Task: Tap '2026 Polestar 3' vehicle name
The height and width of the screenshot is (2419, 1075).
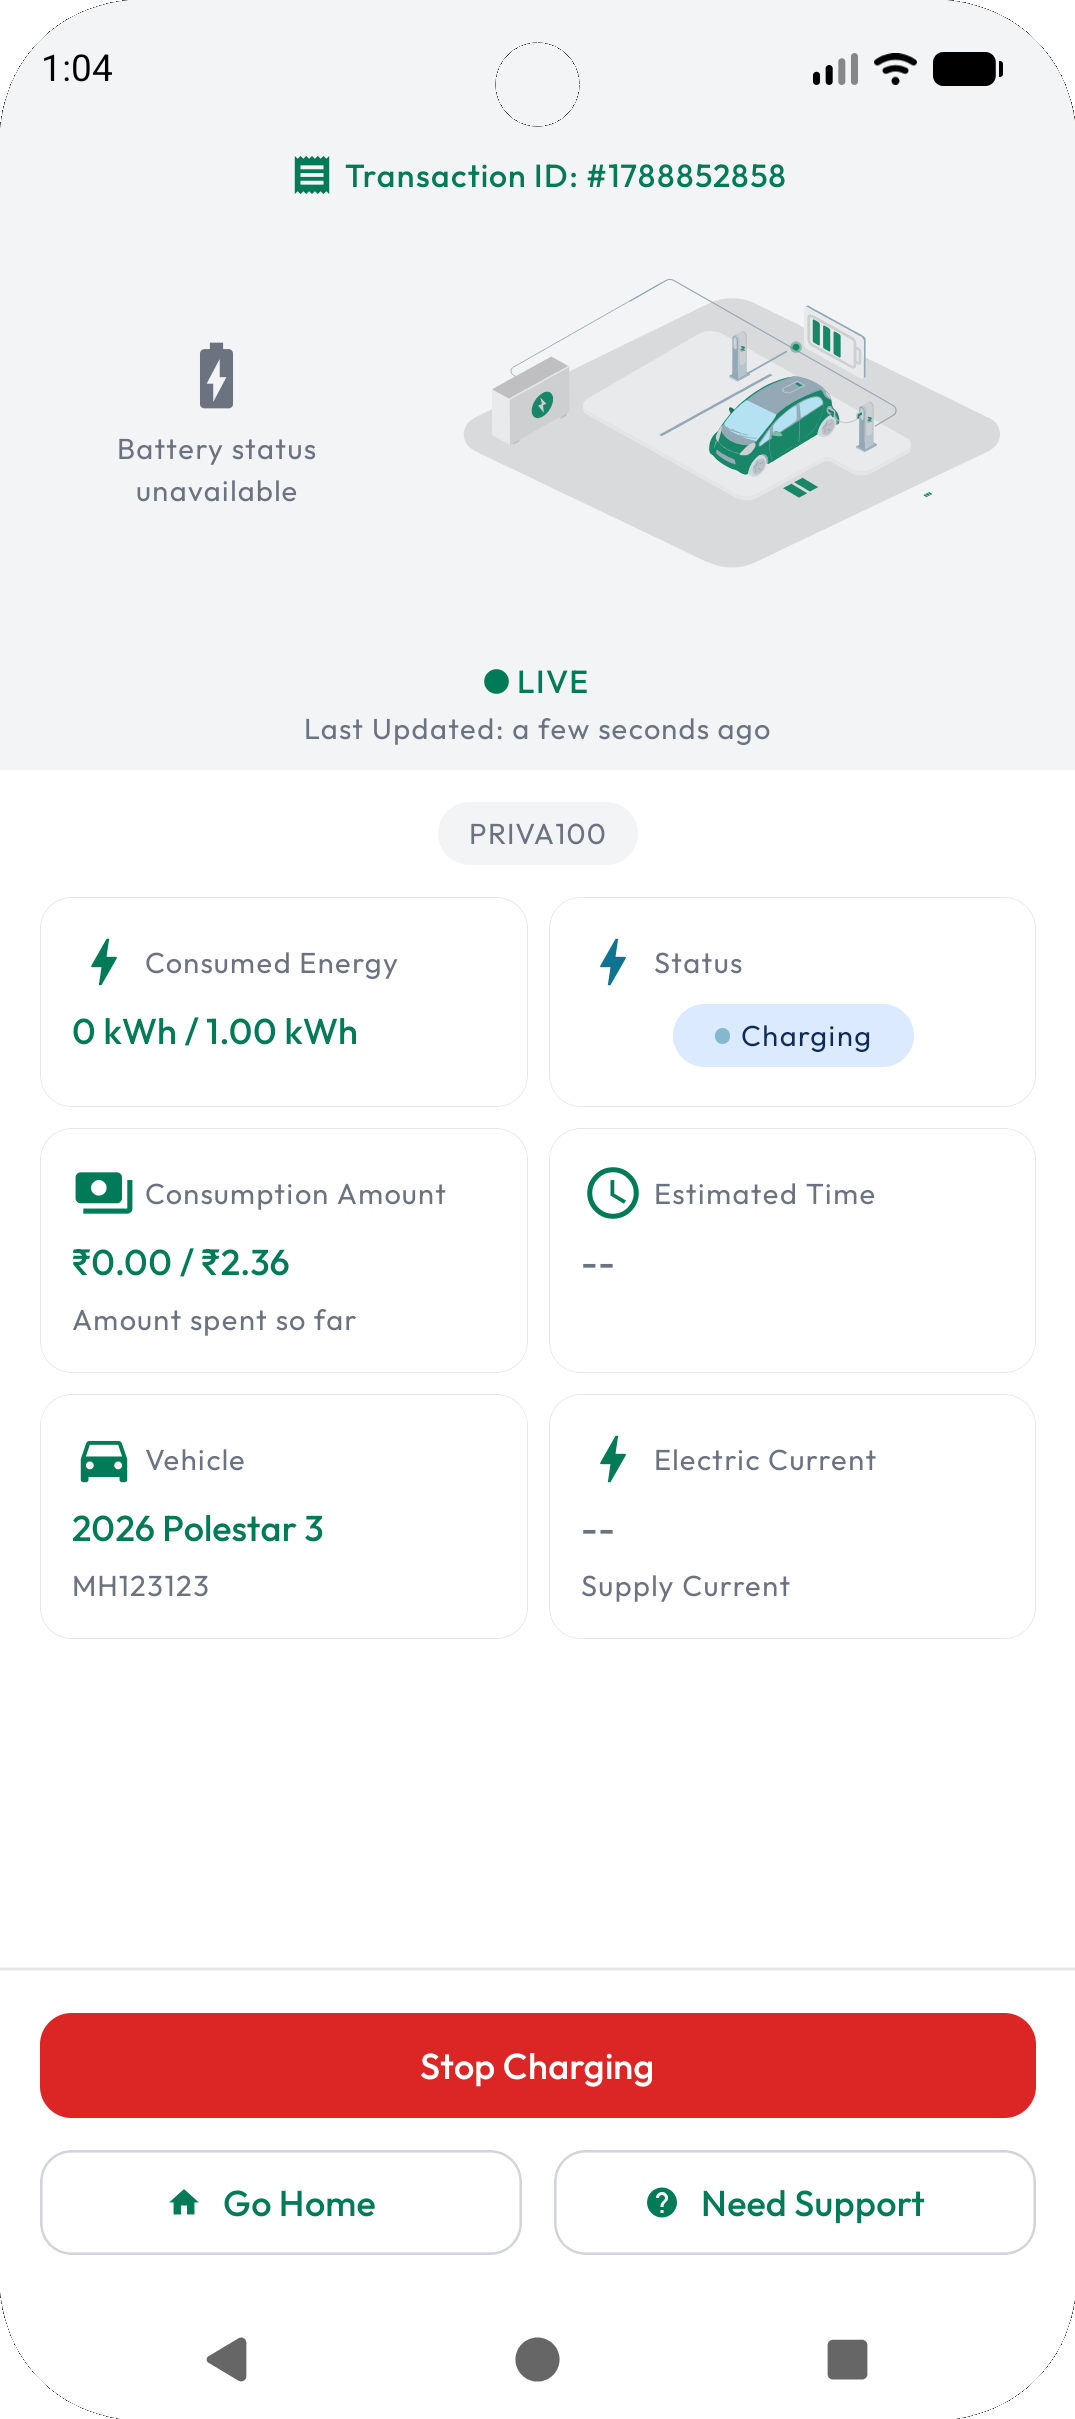Action: click(x=198, y=1529)
